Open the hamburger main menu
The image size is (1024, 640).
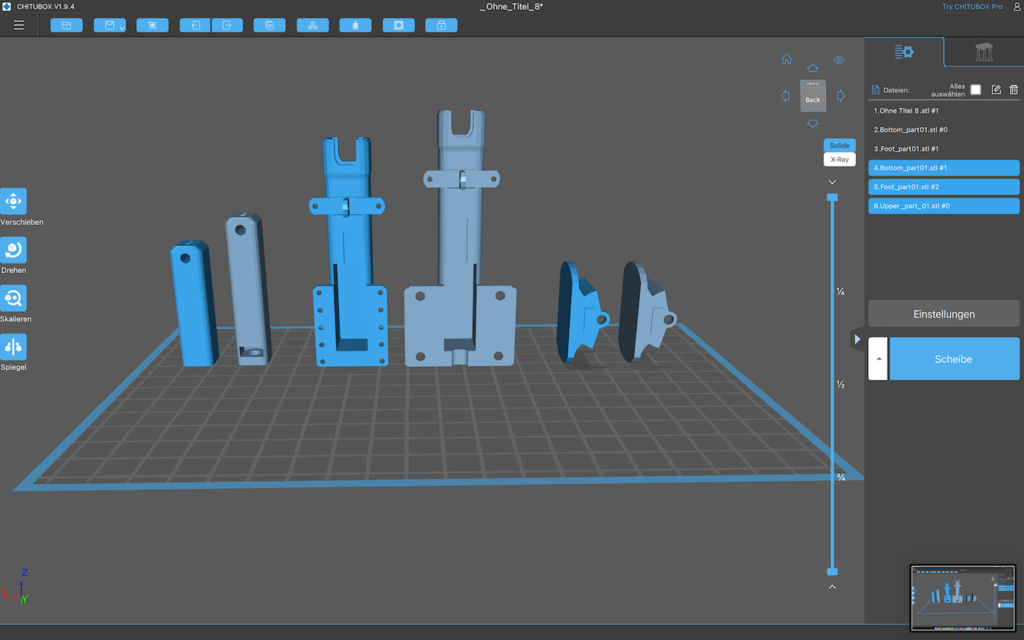(x=19, y=25)
